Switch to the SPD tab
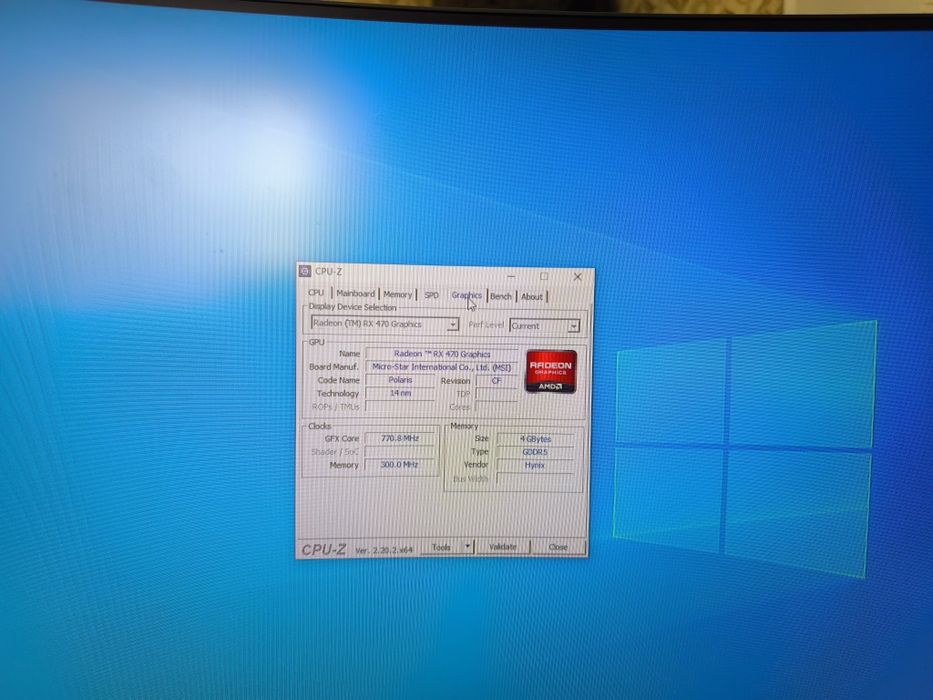The image size is (933, 700). [x=431, y=295]
